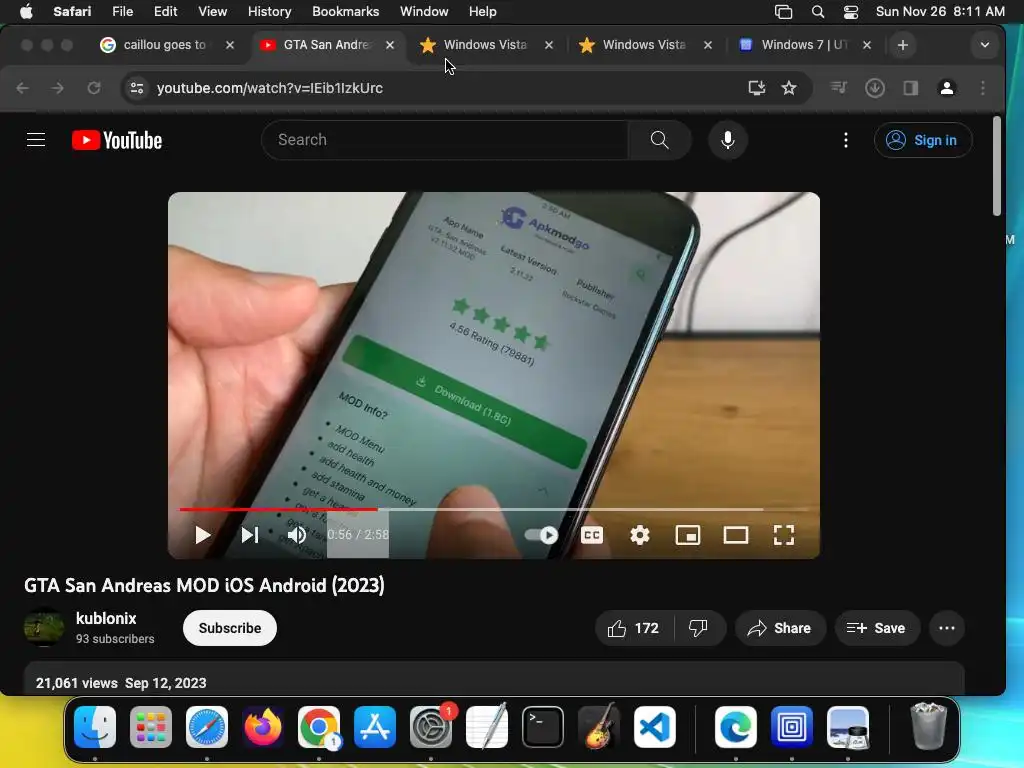Switch to Windows 7 tab
The image size is (1024, 768).
click(803, 45)
